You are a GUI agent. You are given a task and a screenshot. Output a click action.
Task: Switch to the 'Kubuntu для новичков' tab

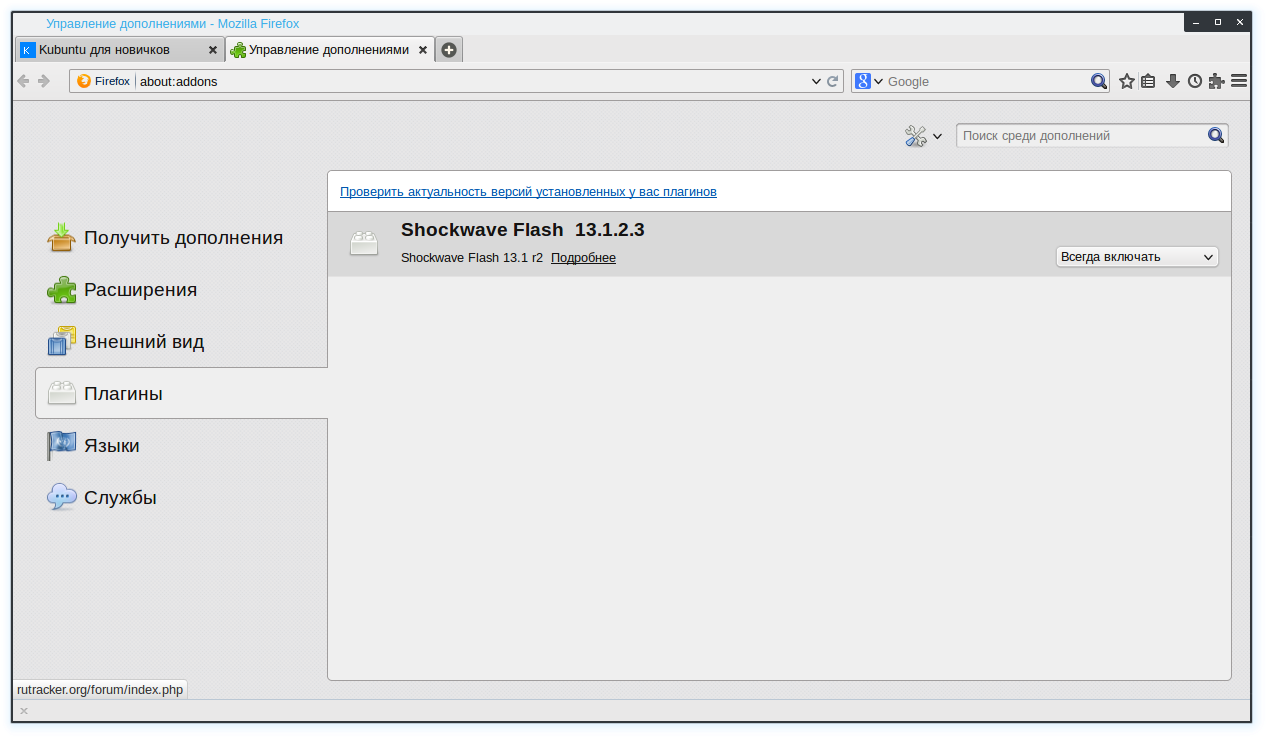[x=119, y=49]
